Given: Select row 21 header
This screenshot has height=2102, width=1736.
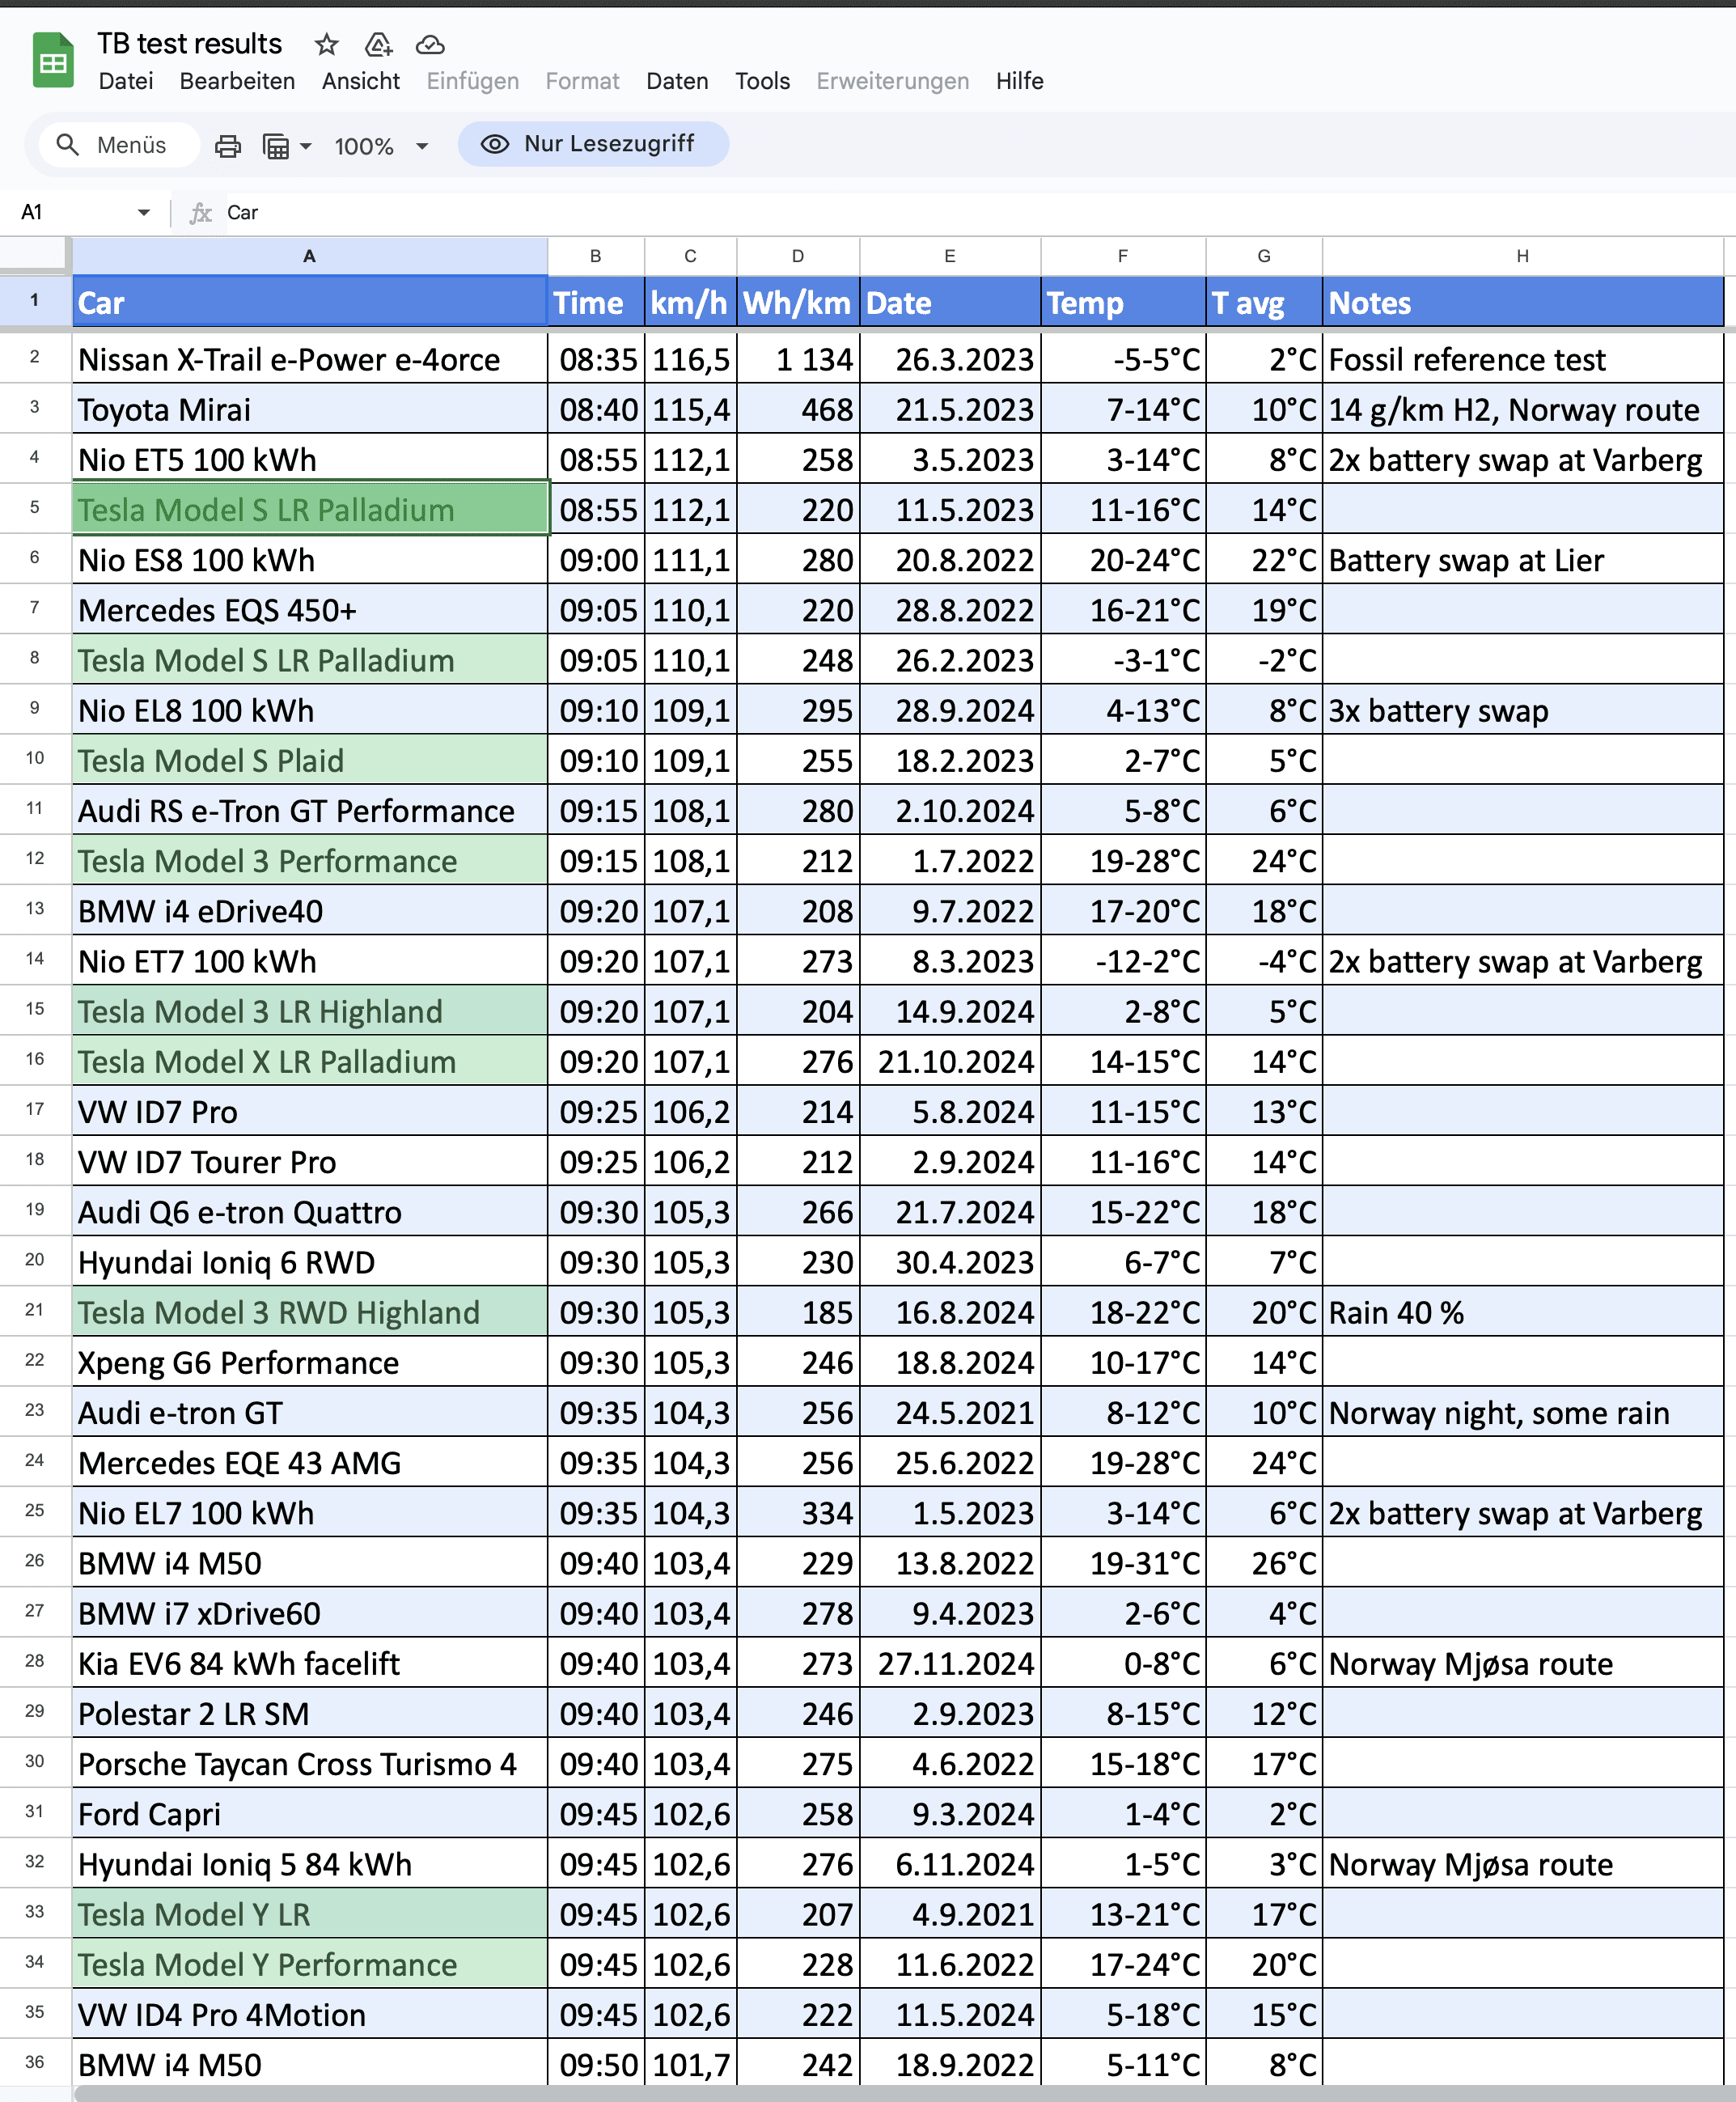Looking at the screenshot, I should click(35, 1311).
